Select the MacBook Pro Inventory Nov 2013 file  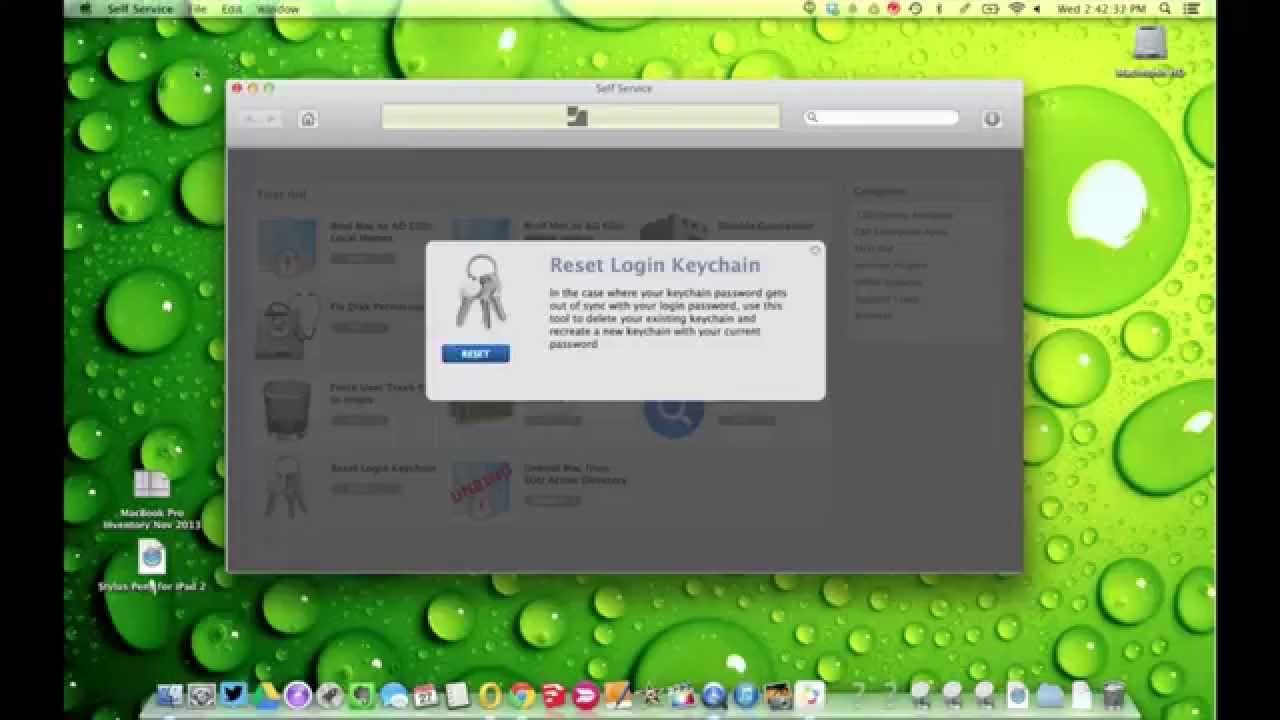pos(152,500)
